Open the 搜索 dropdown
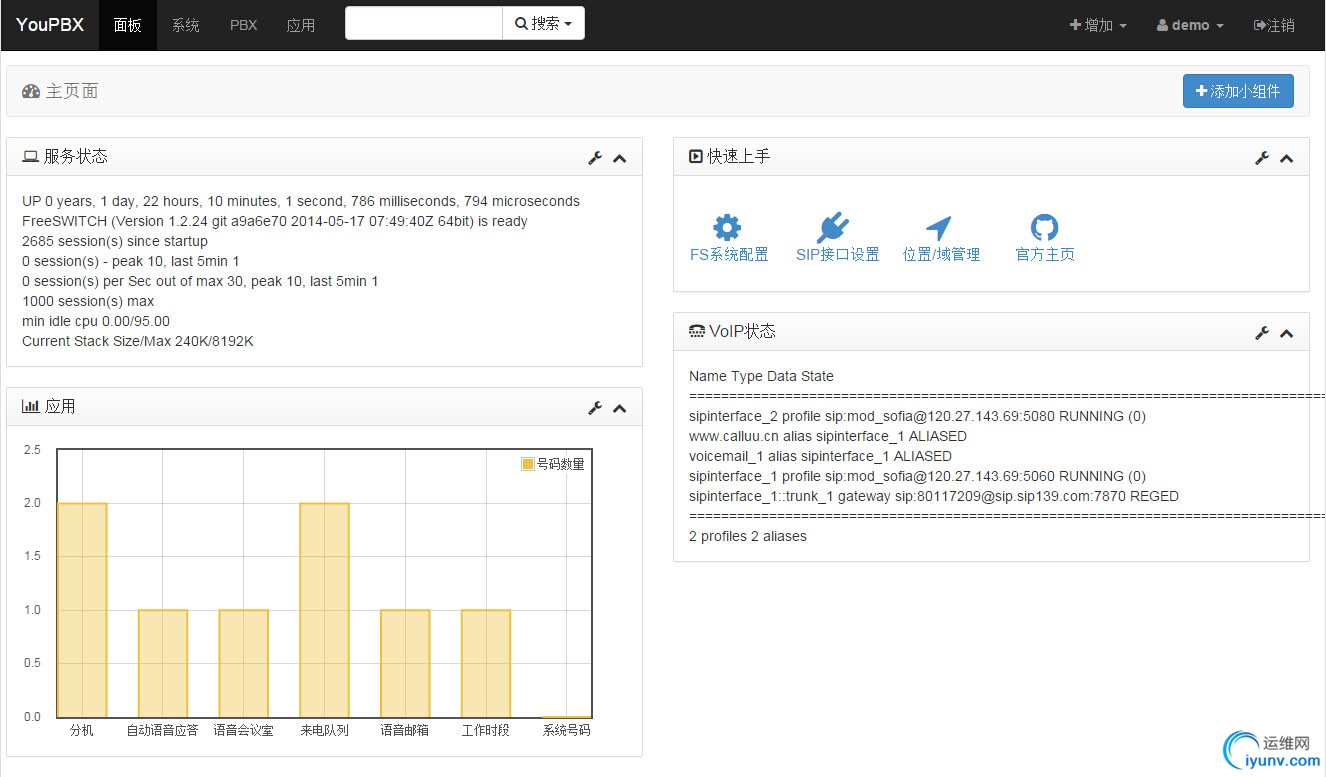 (543, 24)
